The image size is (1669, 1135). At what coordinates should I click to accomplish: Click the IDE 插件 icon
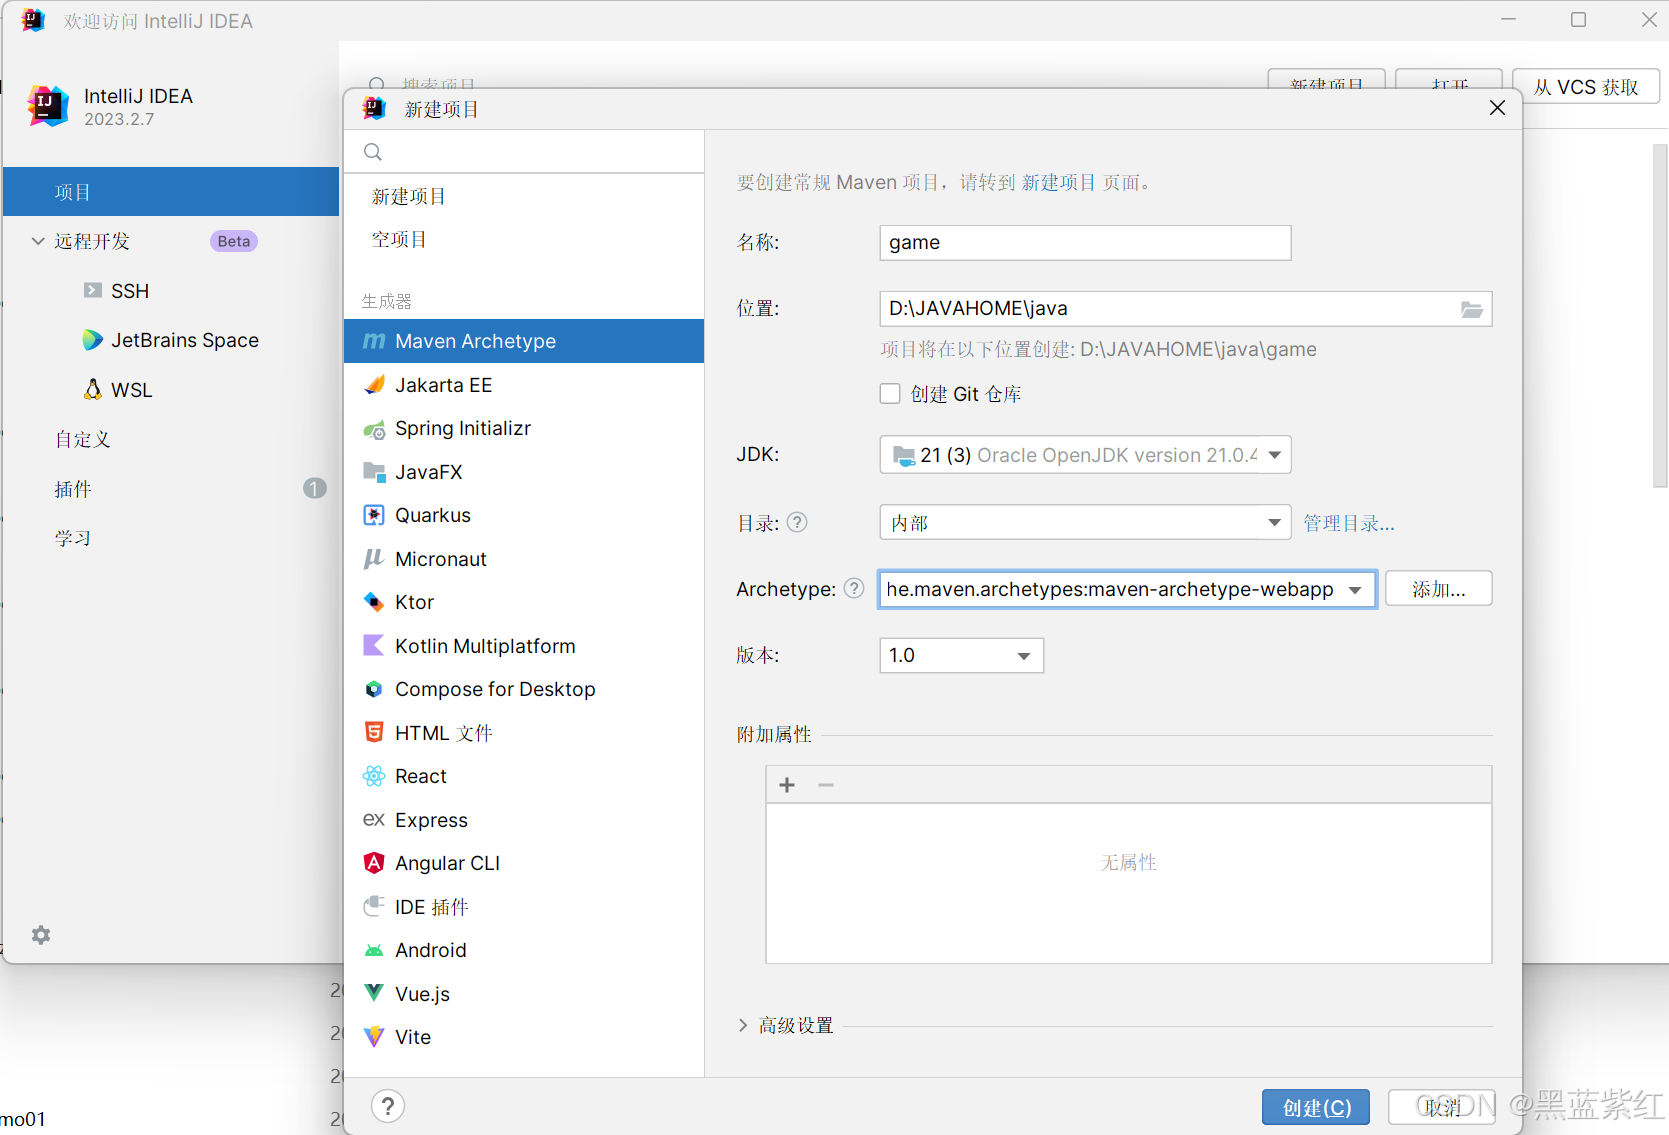374,907
